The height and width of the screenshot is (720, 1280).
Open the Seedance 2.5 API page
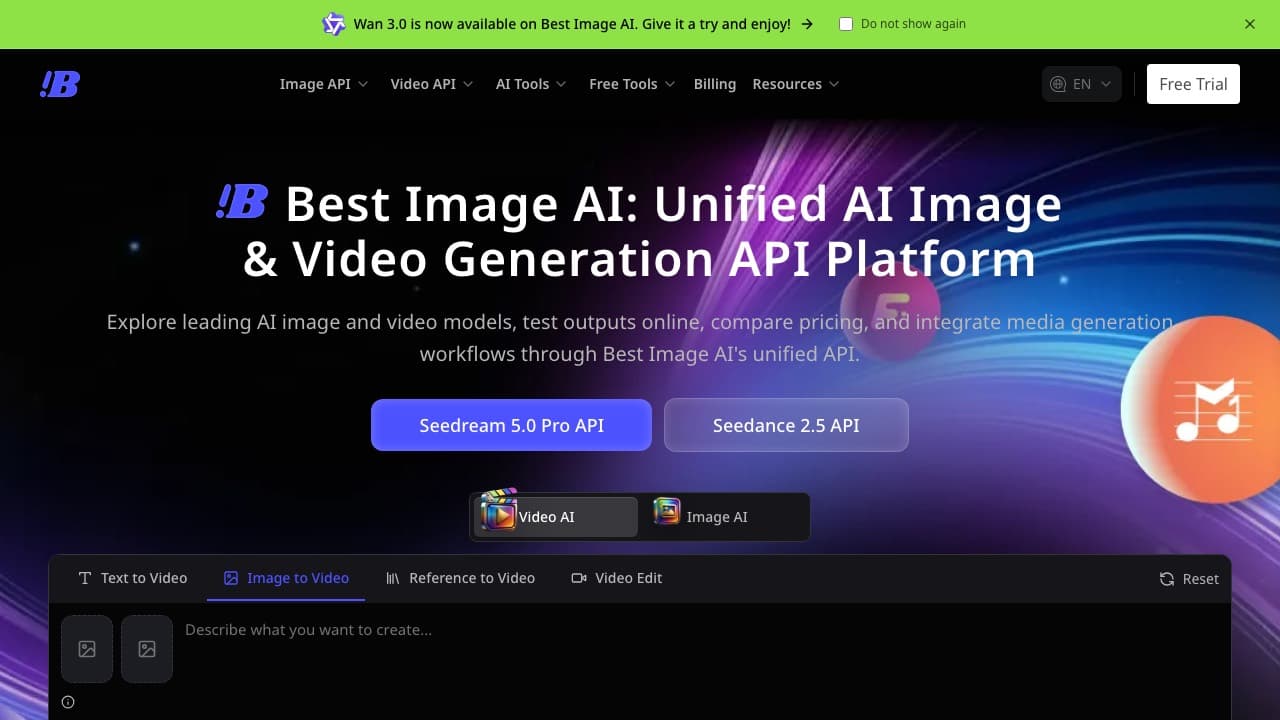coord(786,425)
